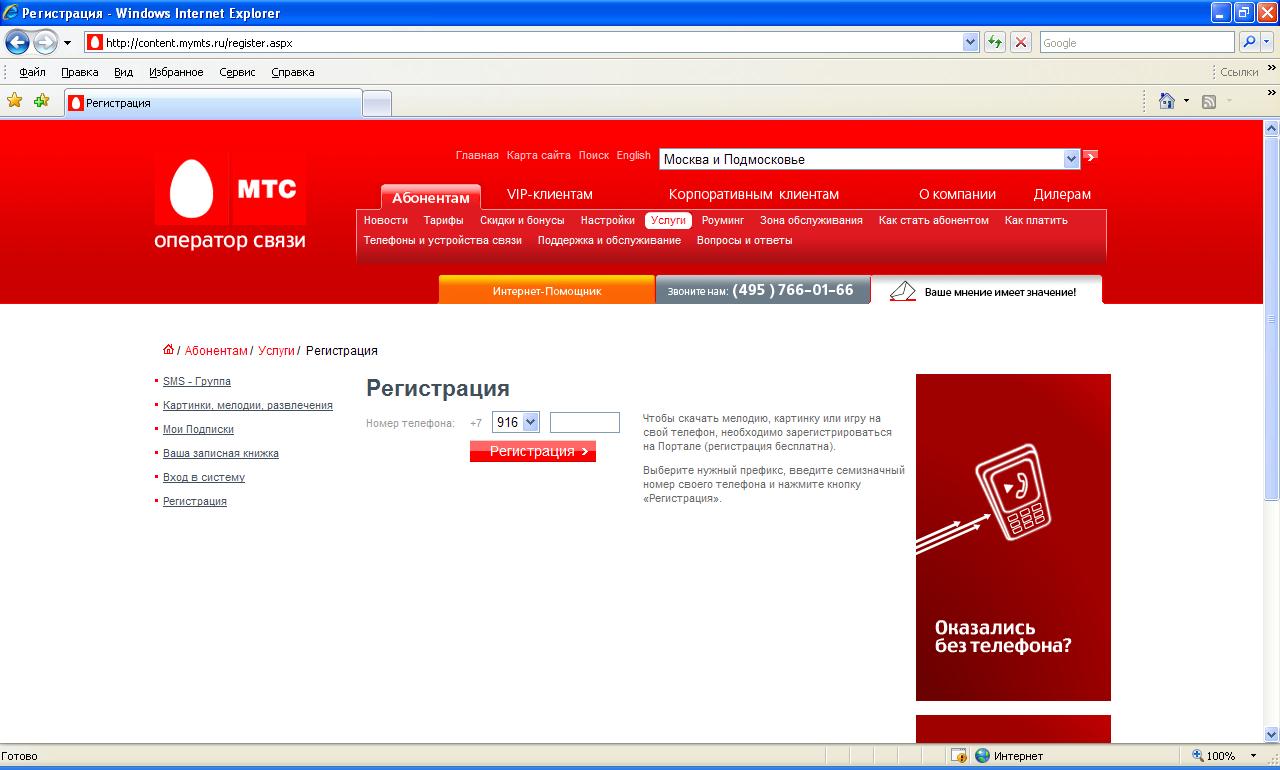The width and height of the screenshot is (1280, 770).
Task: Open the Файл menu
Action: point(32,72)
